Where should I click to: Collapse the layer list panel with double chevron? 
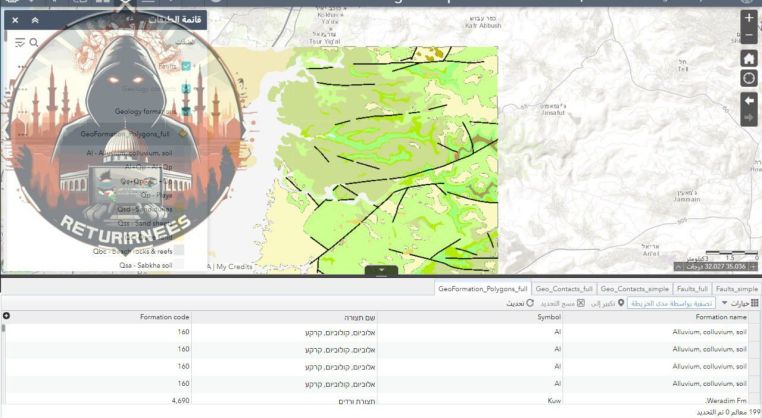[x=35, y=19]
